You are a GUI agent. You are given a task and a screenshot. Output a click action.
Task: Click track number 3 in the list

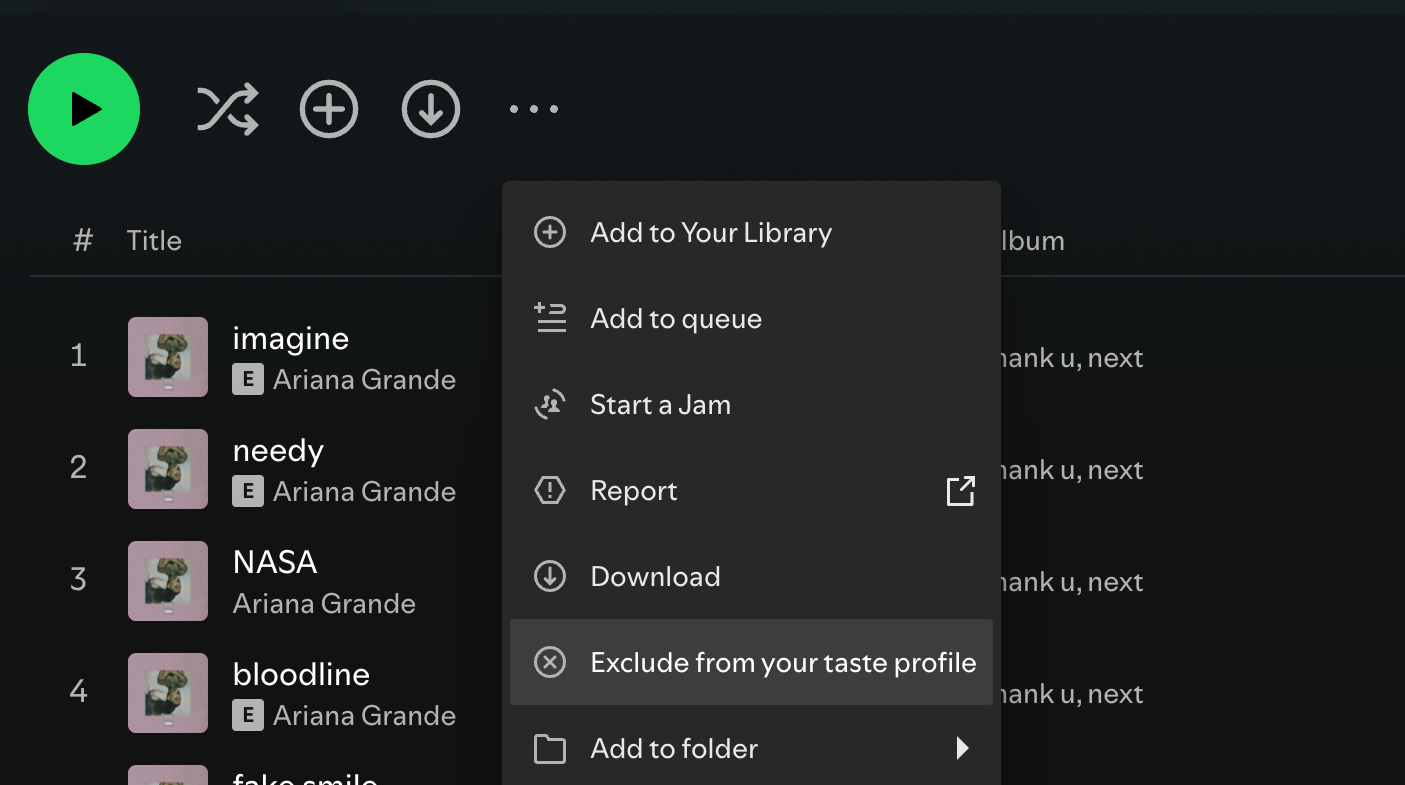coord(78,580)
